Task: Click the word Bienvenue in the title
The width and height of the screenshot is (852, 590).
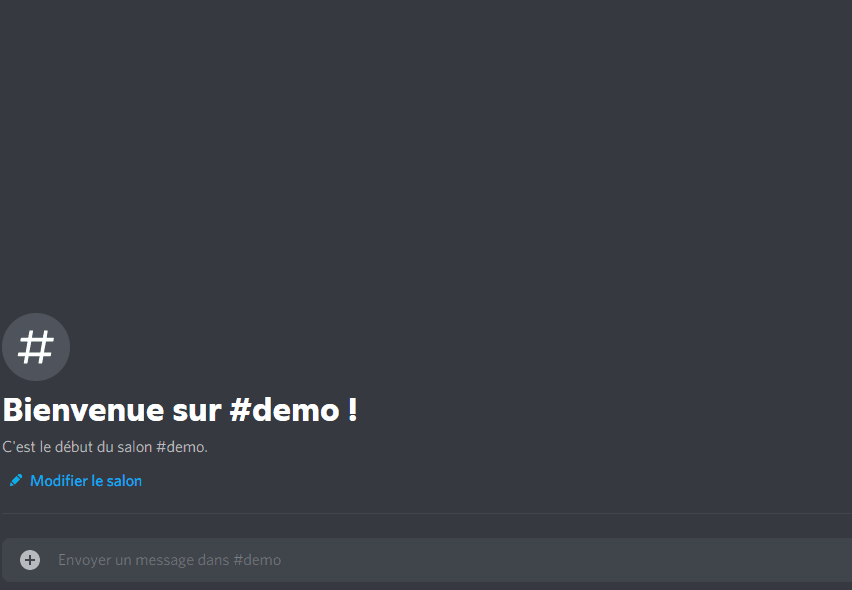Action: [84, 410]
